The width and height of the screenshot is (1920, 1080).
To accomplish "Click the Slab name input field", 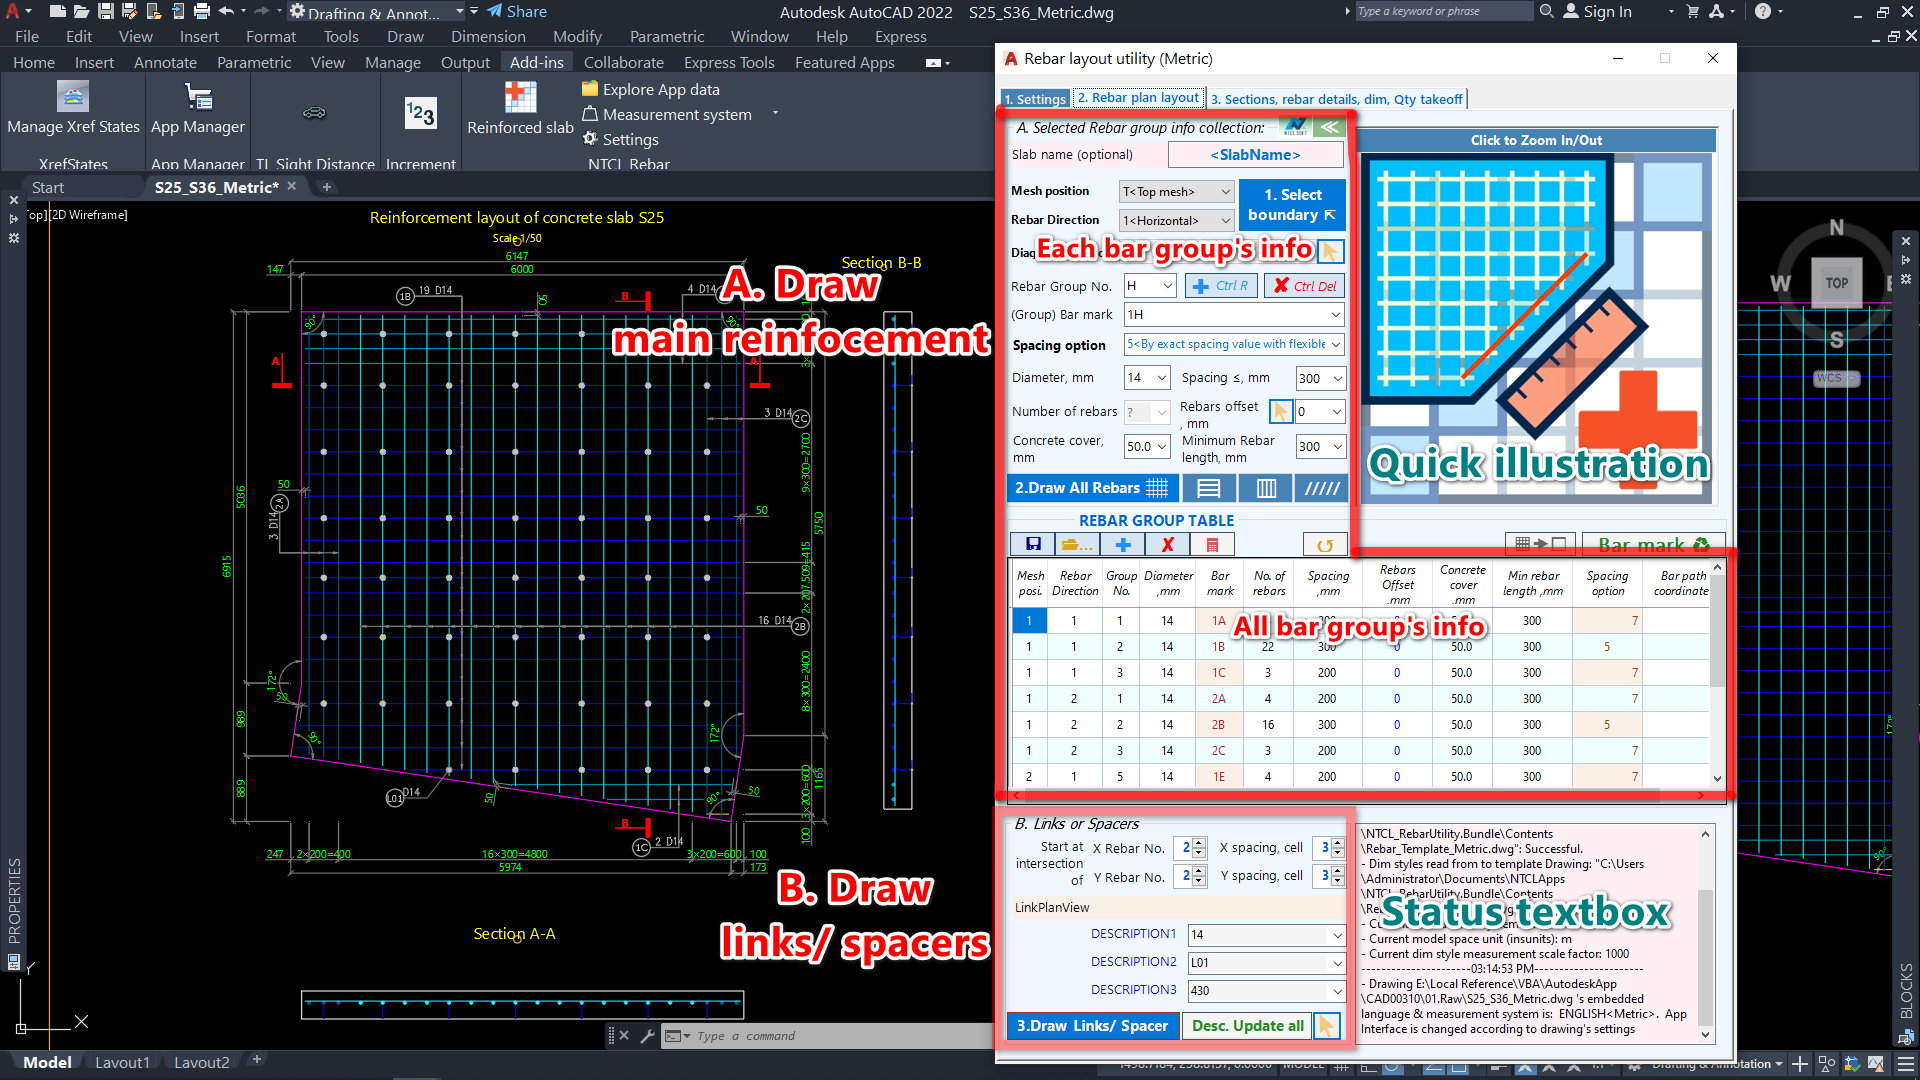I will (1255, 155).
